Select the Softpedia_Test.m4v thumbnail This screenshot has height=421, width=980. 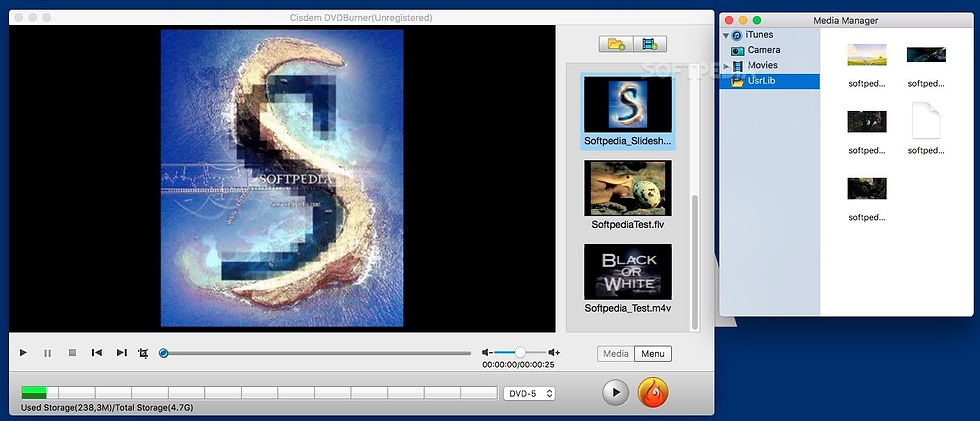point(628,279)
